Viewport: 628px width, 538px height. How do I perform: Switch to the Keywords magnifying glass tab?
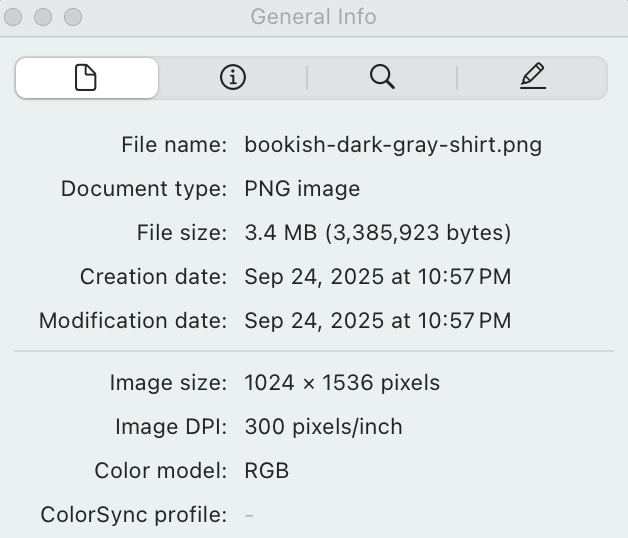382,78
